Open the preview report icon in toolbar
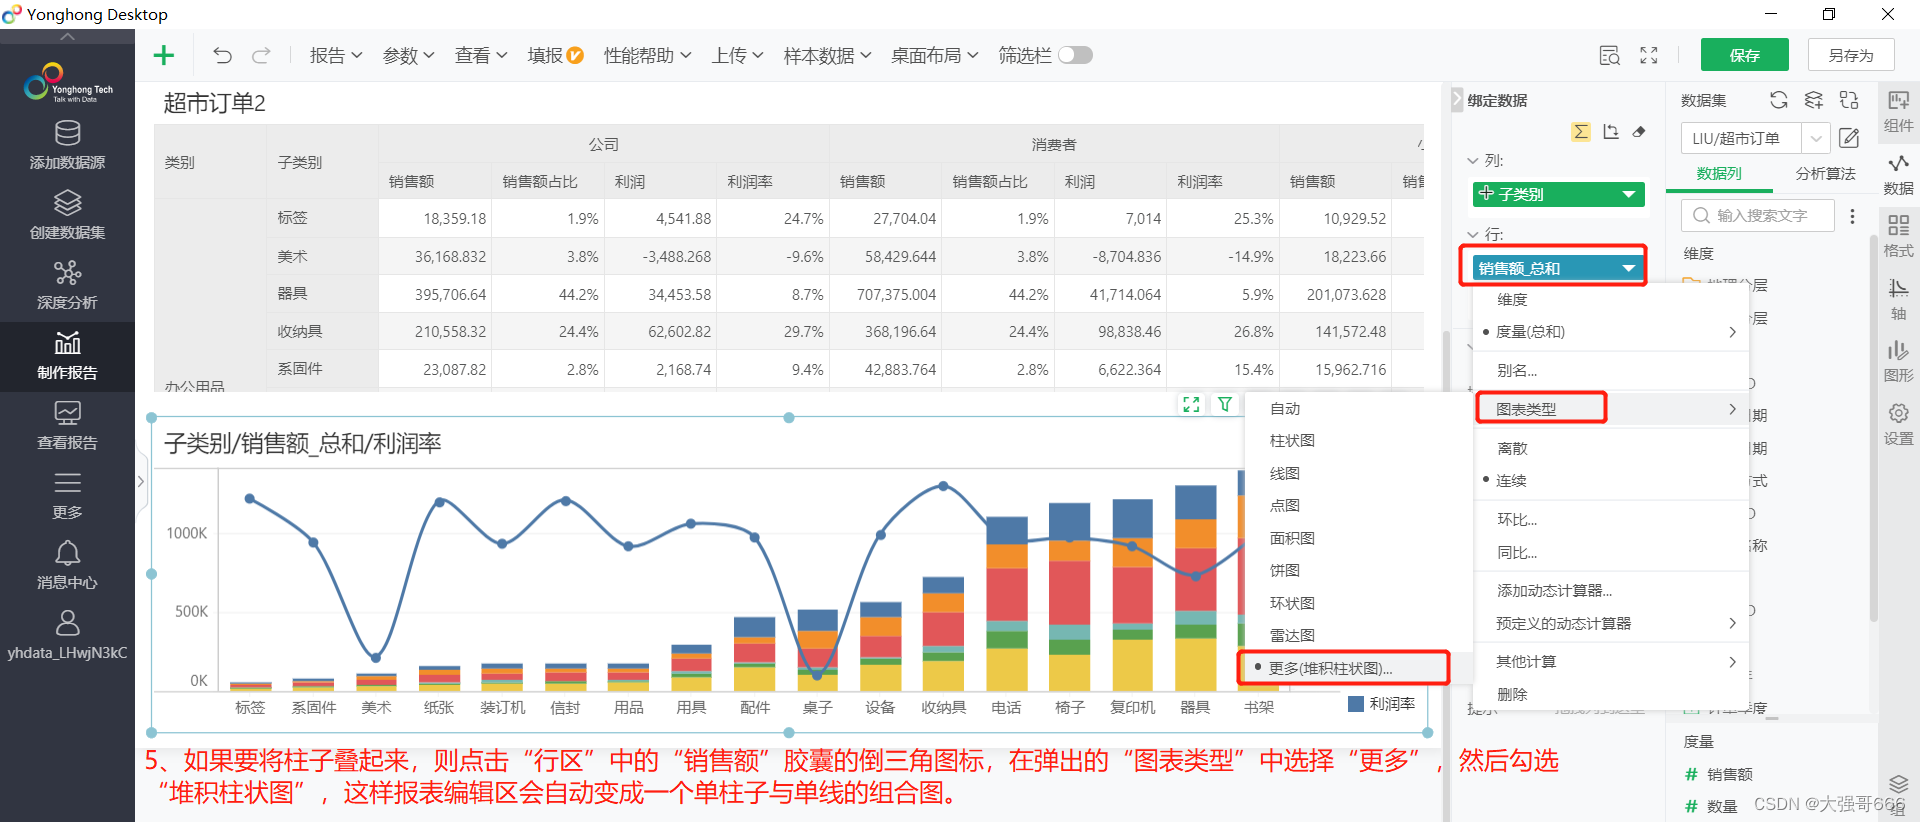This screenshot has height=822, width=1920. pyautogui.click(x=1609, y=55)
